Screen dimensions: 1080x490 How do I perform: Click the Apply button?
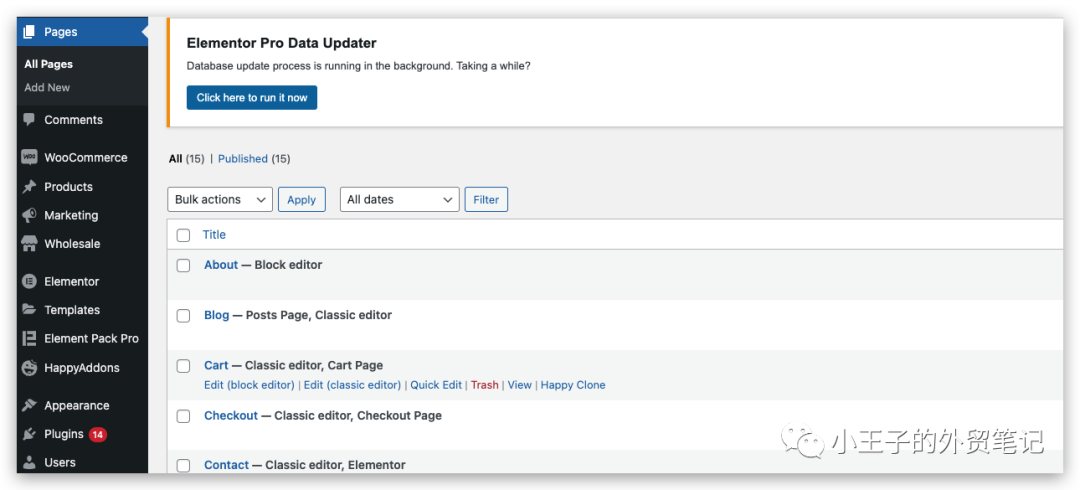302,199
